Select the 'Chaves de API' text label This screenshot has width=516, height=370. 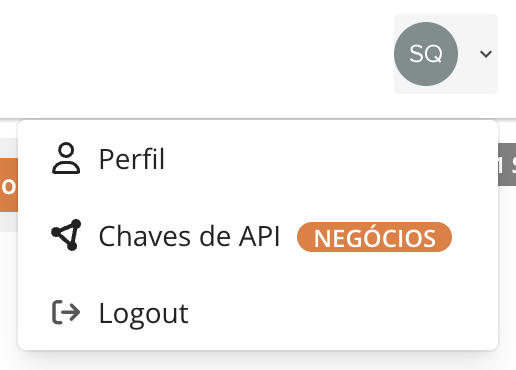point(189,236)
